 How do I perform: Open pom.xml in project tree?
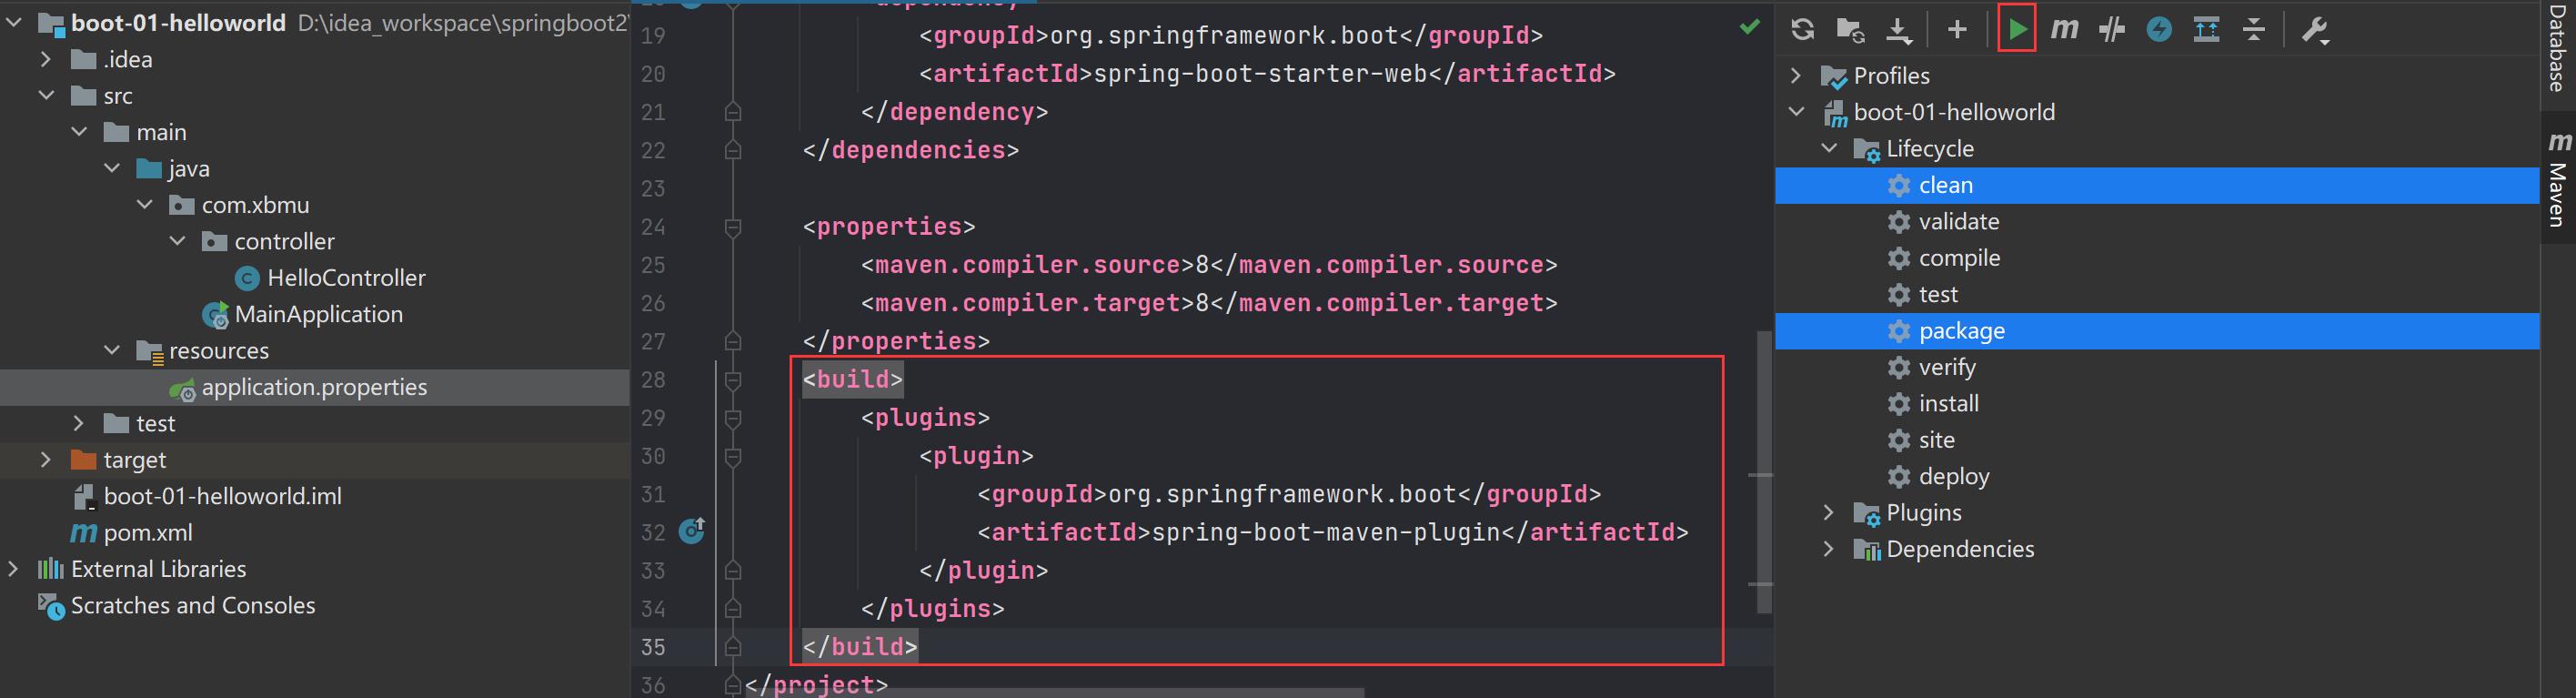[148, 533]
